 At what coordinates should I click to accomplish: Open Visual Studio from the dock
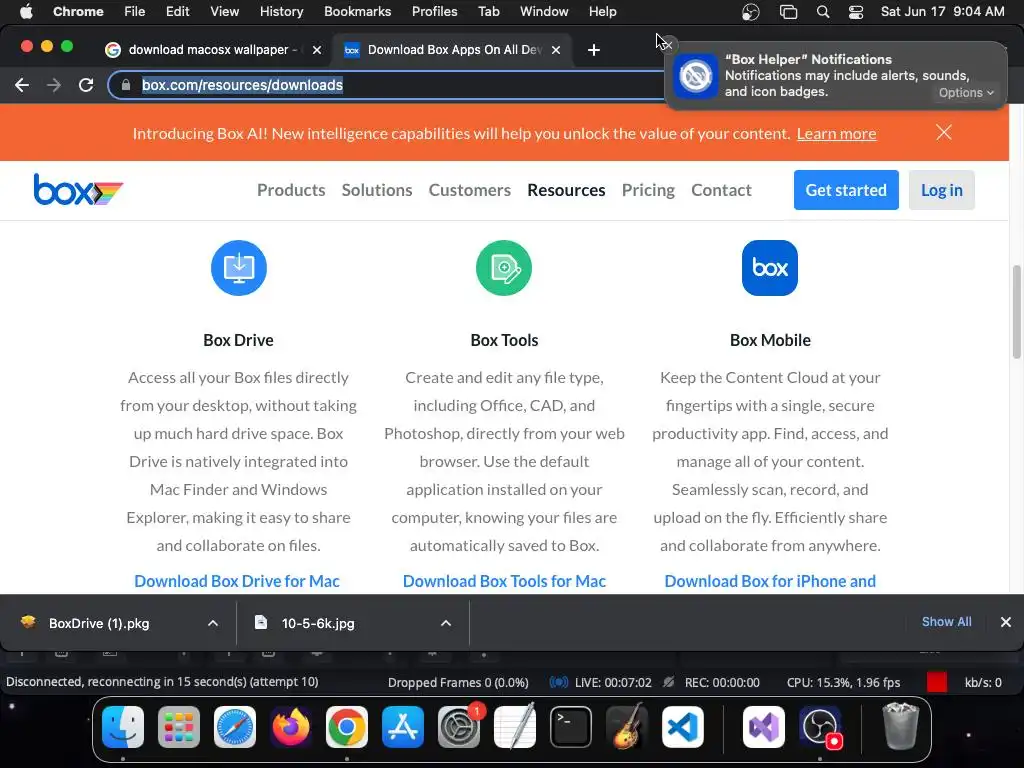[764, 727]
